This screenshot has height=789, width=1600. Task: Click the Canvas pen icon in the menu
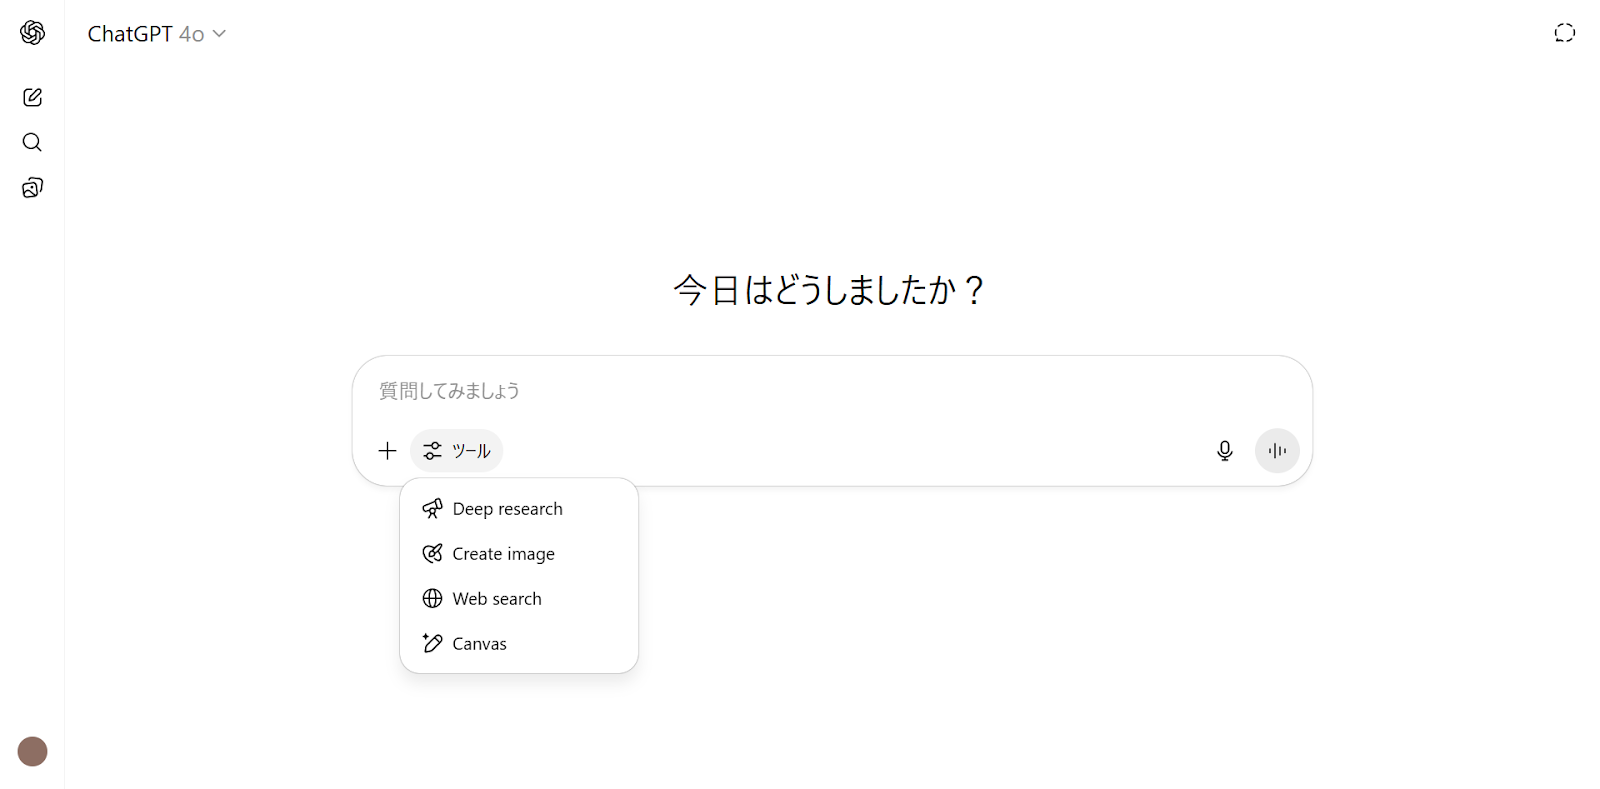point(431,643)
